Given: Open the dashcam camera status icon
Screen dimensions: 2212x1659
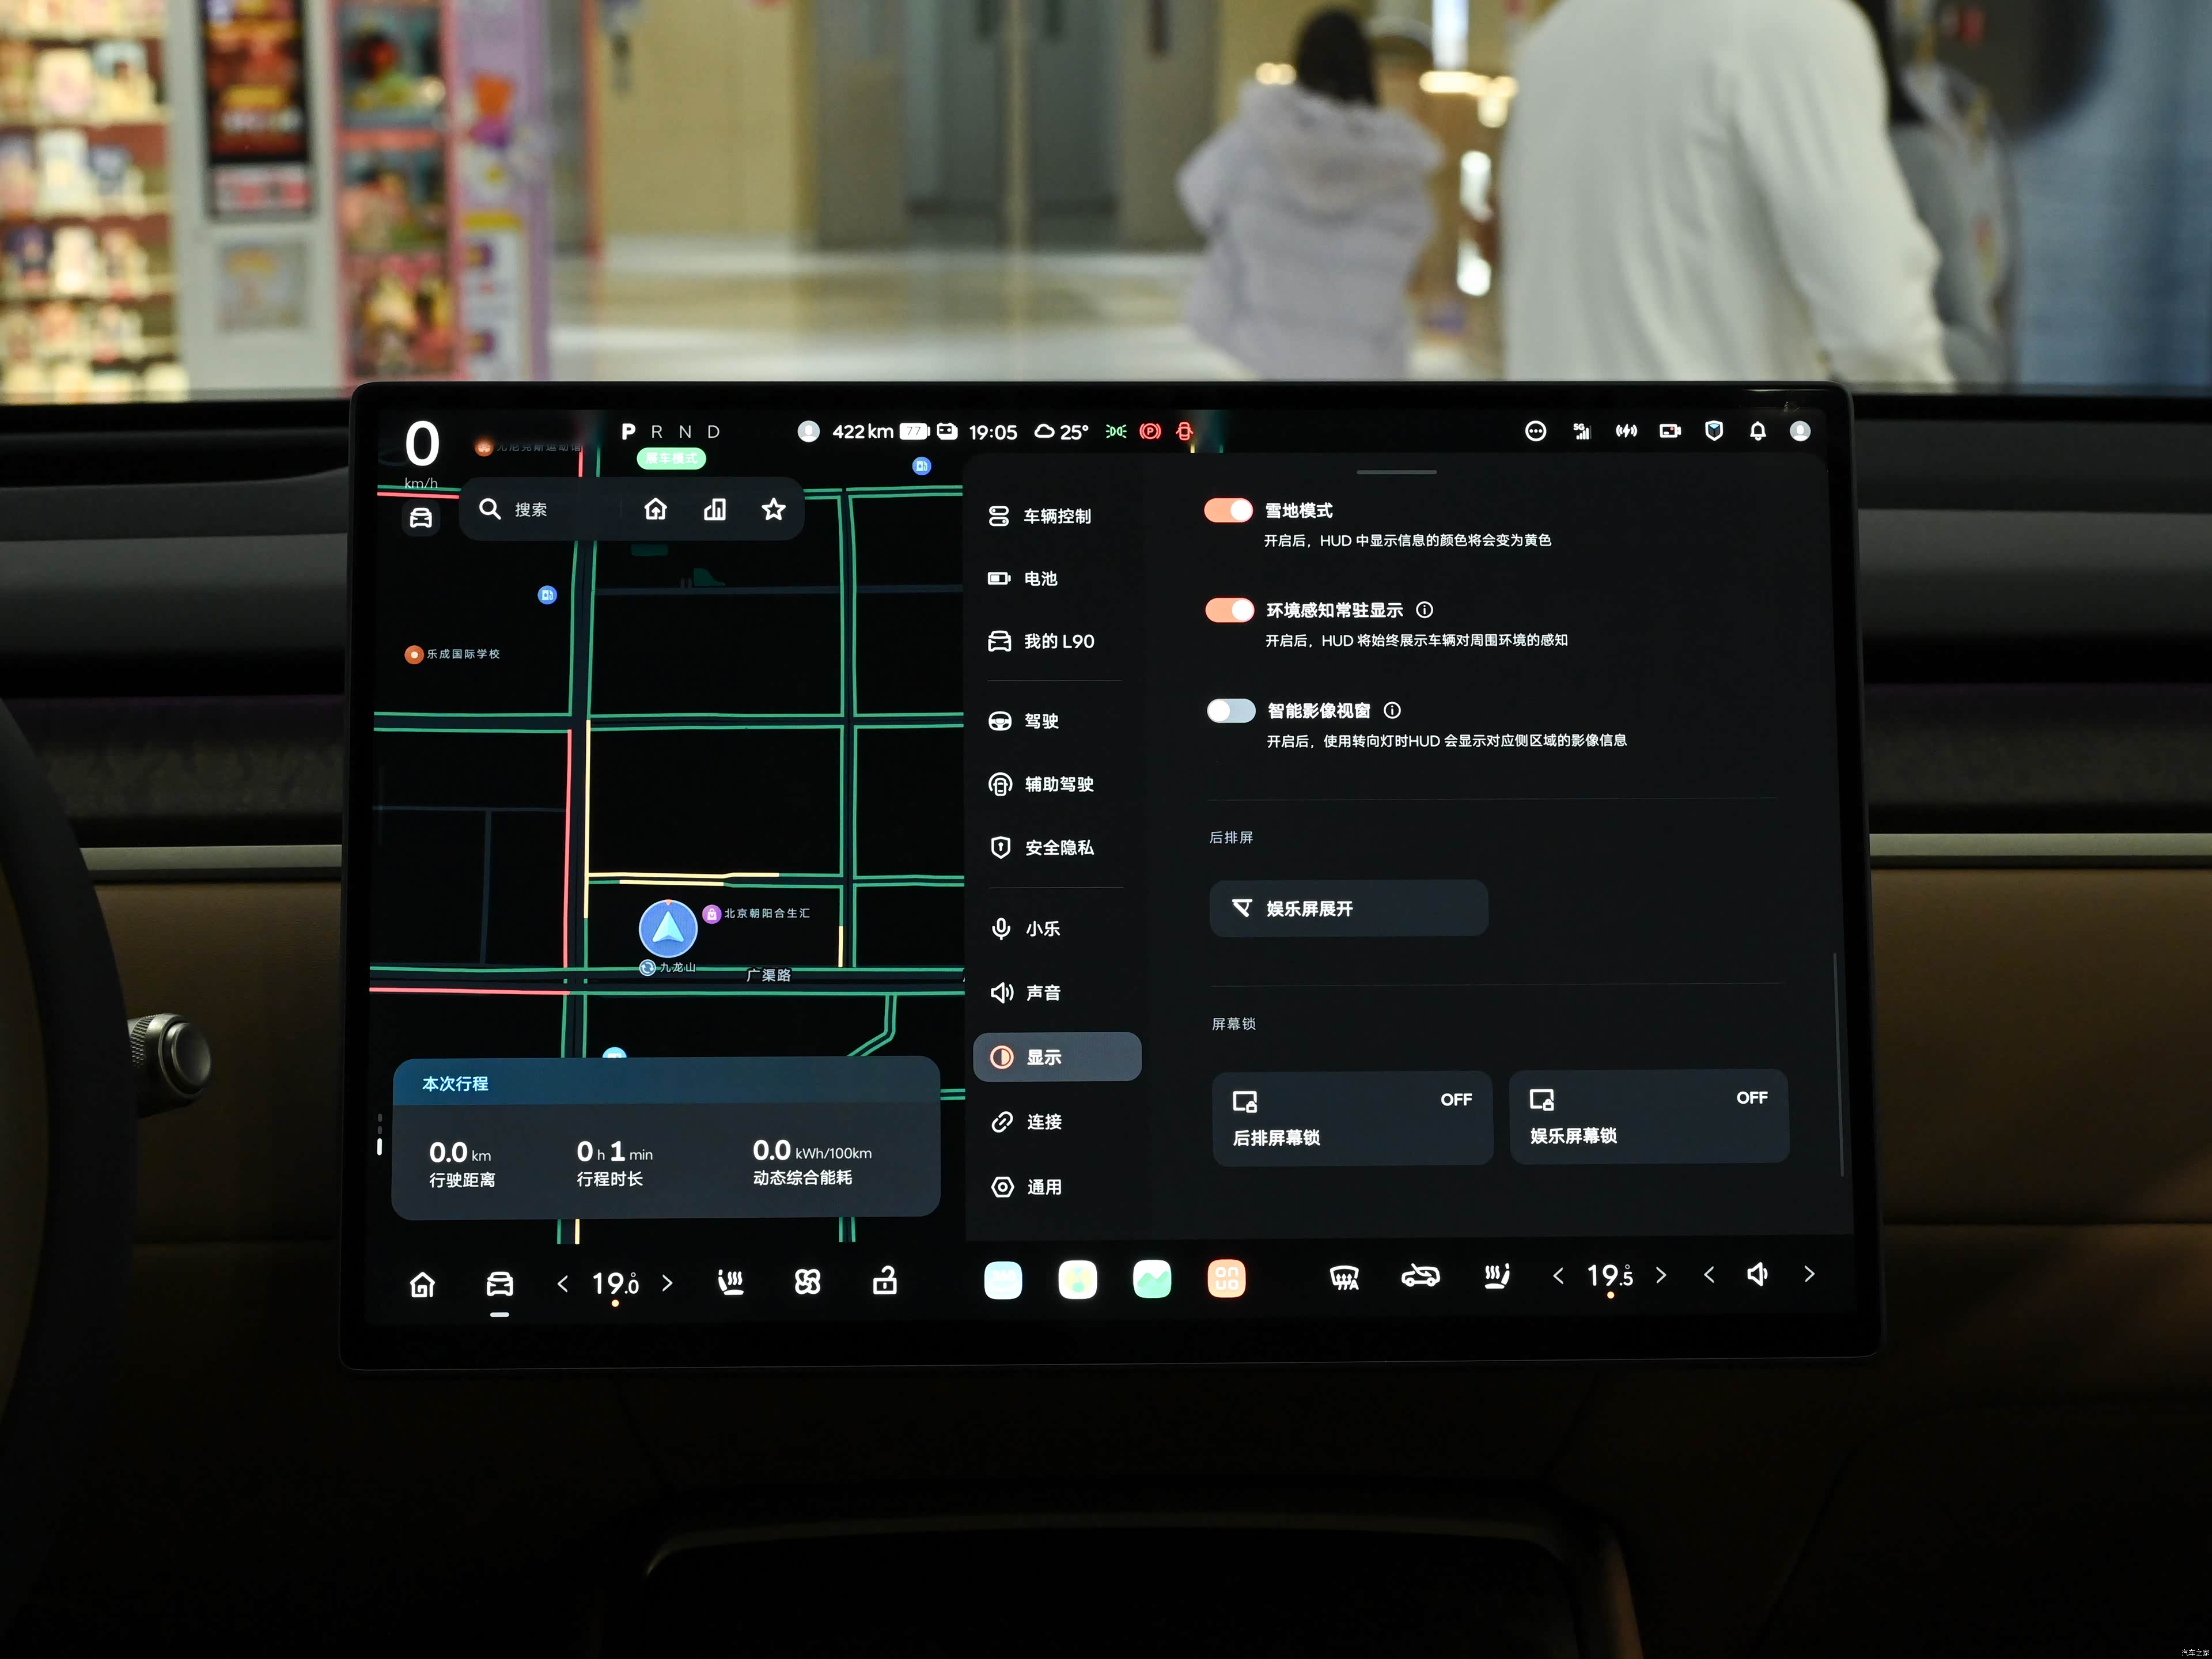Looking at the screenshot, I should coord(1669,431).
